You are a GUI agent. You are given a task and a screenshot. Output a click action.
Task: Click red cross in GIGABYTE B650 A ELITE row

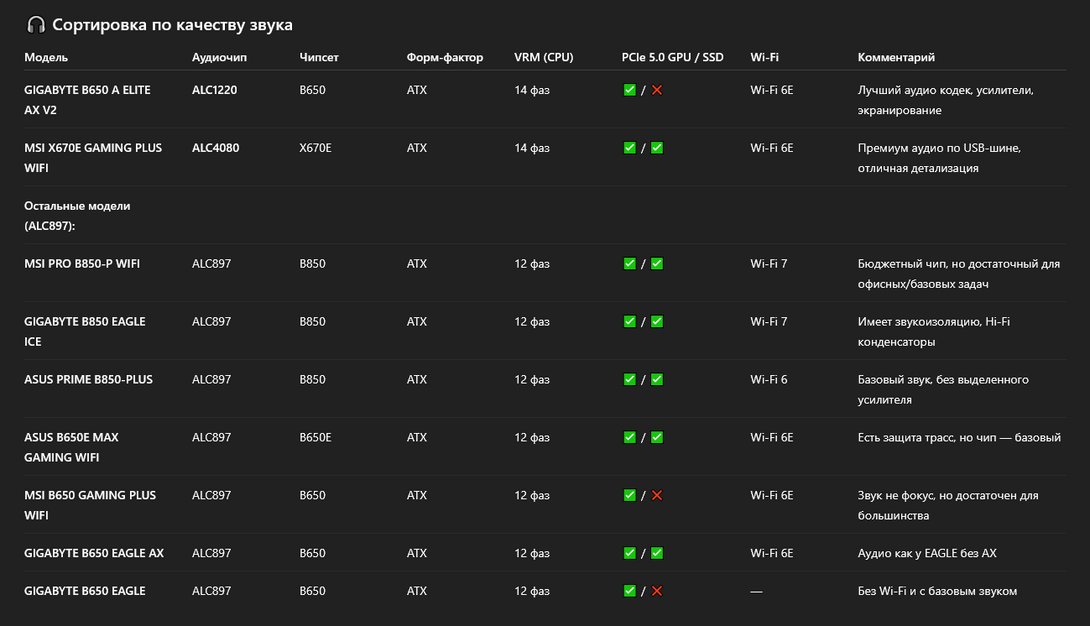tap(657, 90)
